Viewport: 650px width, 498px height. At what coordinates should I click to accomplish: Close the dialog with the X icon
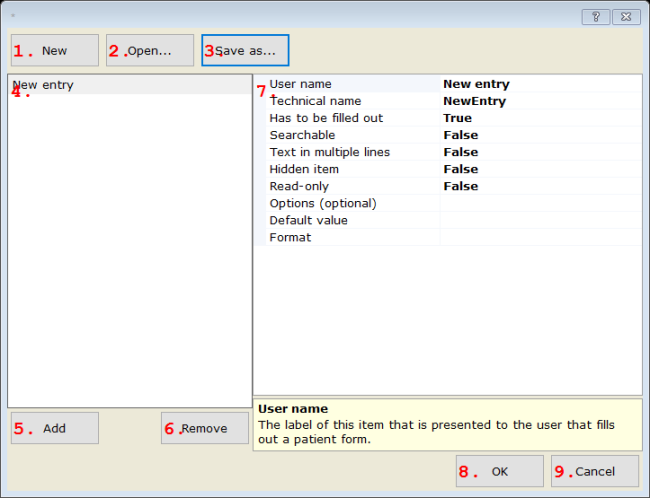[x=626, y=17]
